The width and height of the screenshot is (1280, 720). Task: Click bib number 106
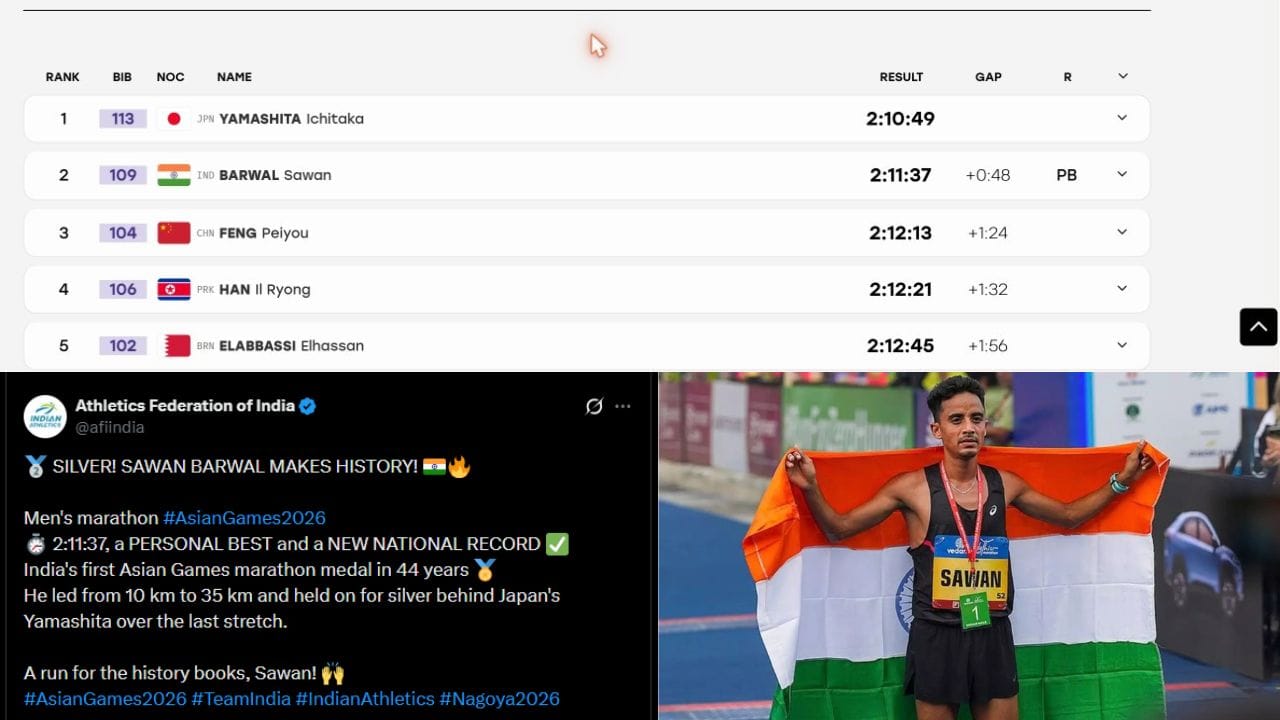pos(123,290)
